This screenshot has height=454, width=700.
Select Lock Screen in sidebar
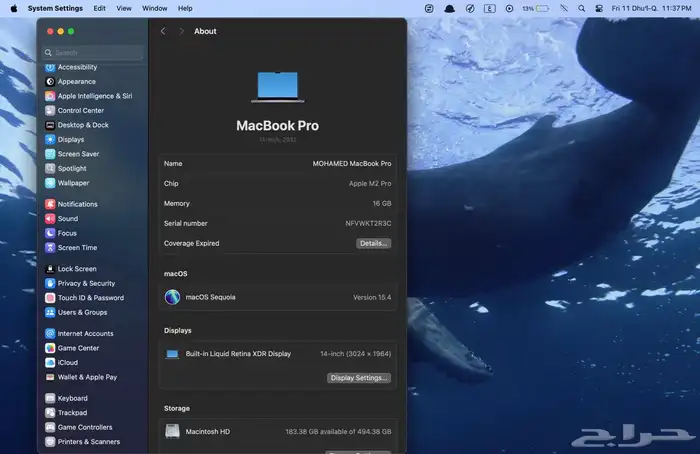pos(71,269)
